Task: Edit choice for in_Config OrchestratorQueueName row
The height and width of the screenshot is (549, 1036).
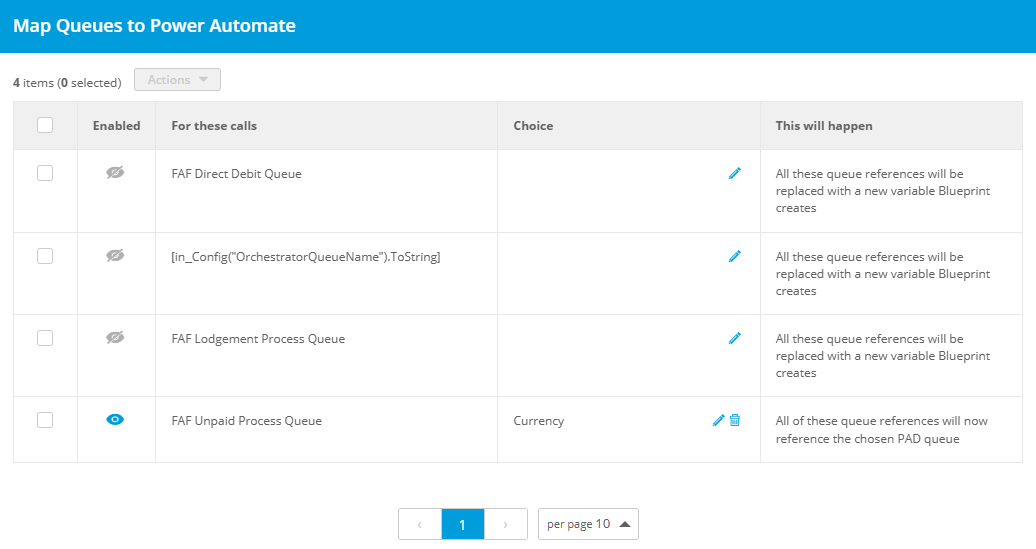Action: point(734,256)
